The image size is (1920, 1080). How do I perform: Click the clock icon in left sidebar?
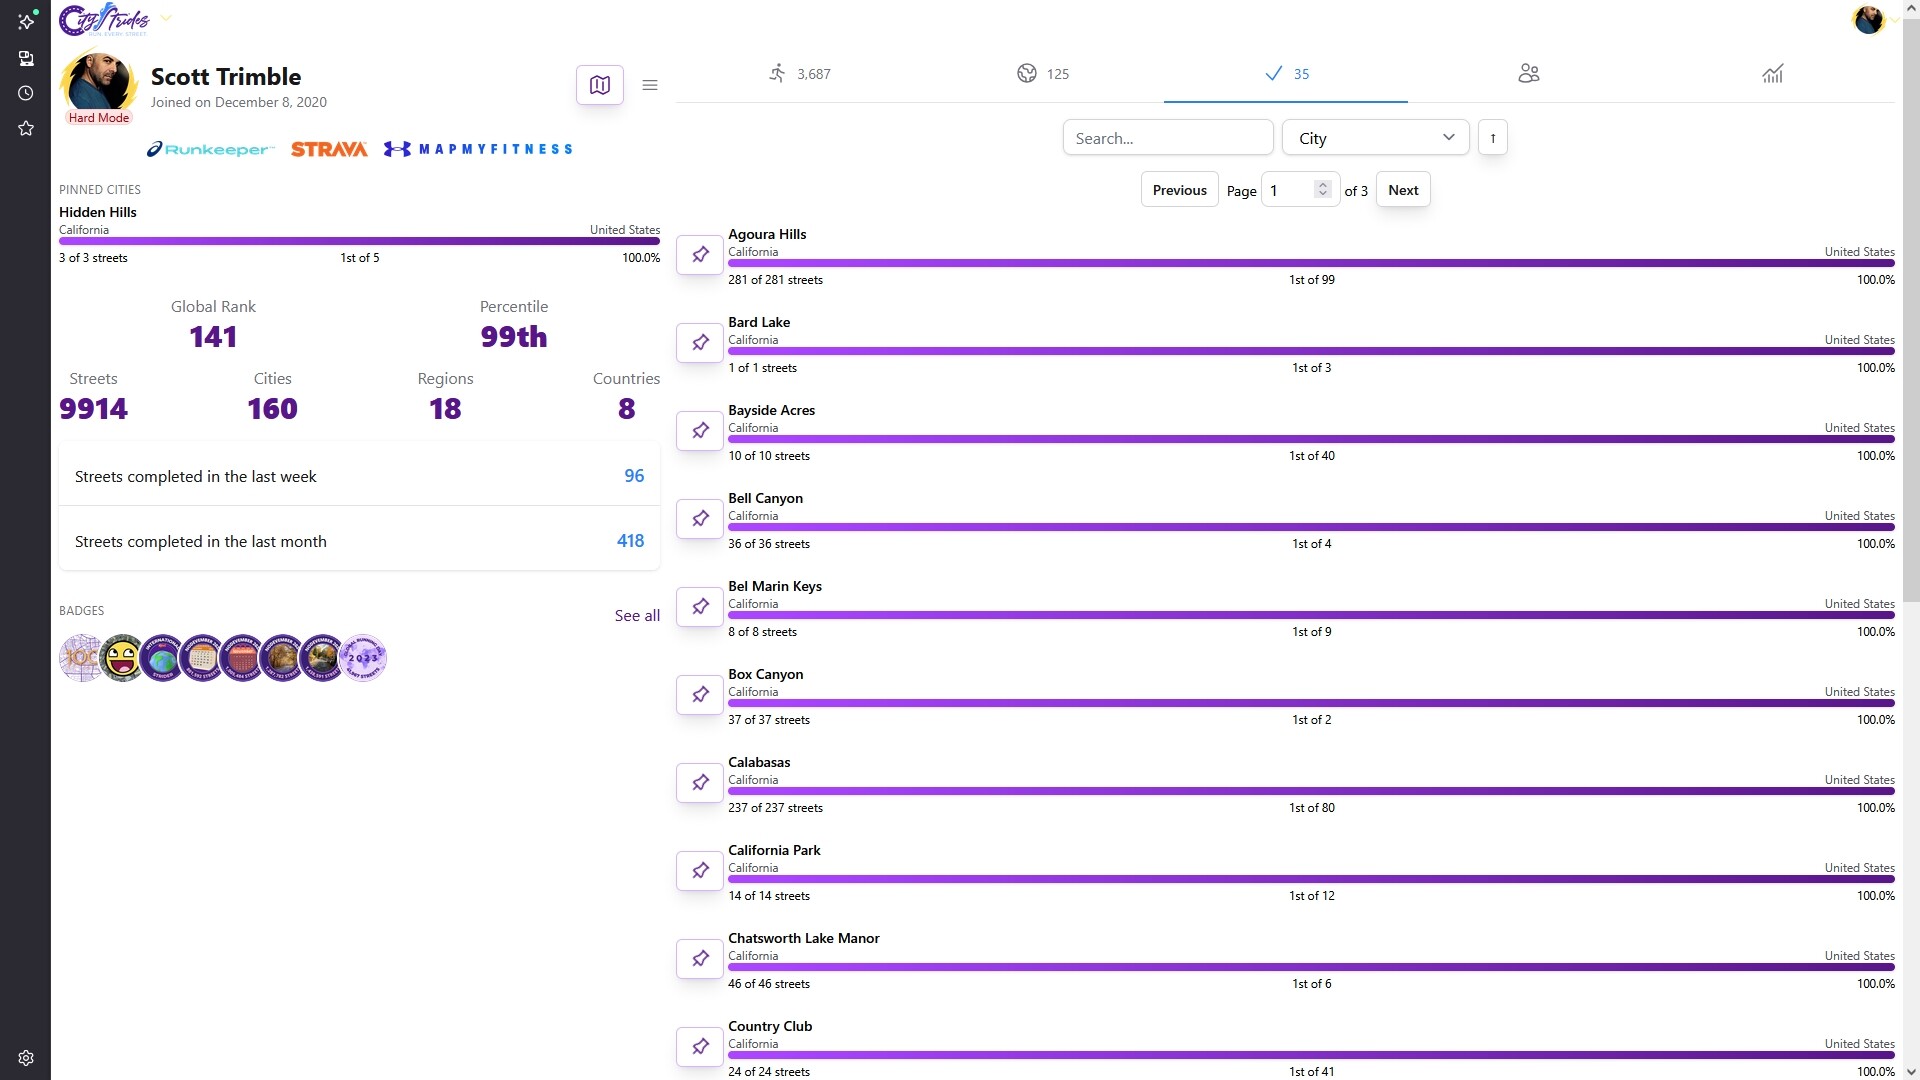pyautogui.click(x=26, y=93)
